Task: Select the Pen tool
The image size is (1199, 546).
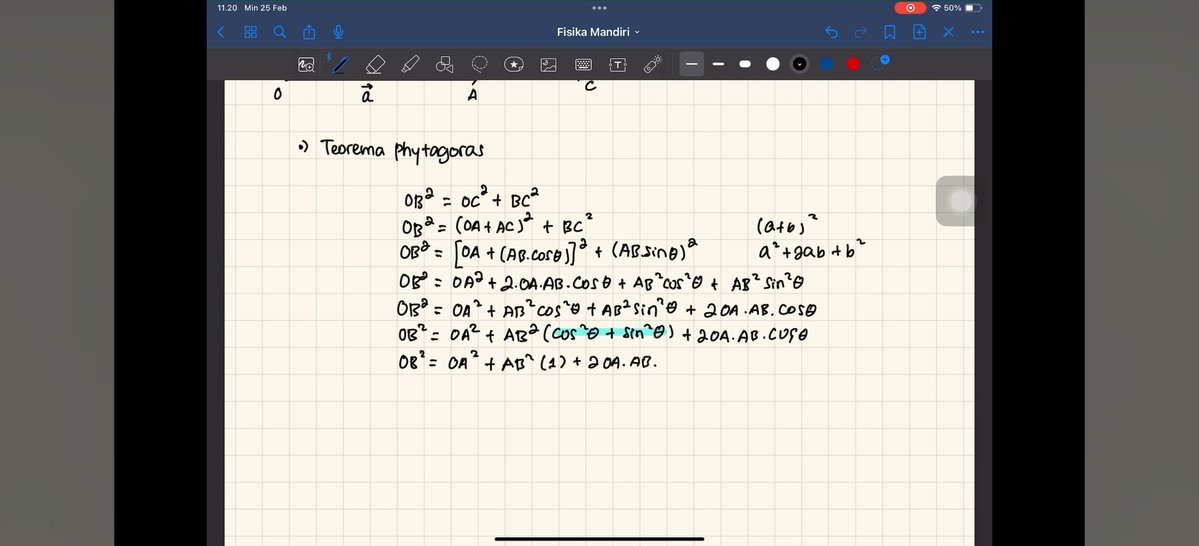Action: click(340, 65)
